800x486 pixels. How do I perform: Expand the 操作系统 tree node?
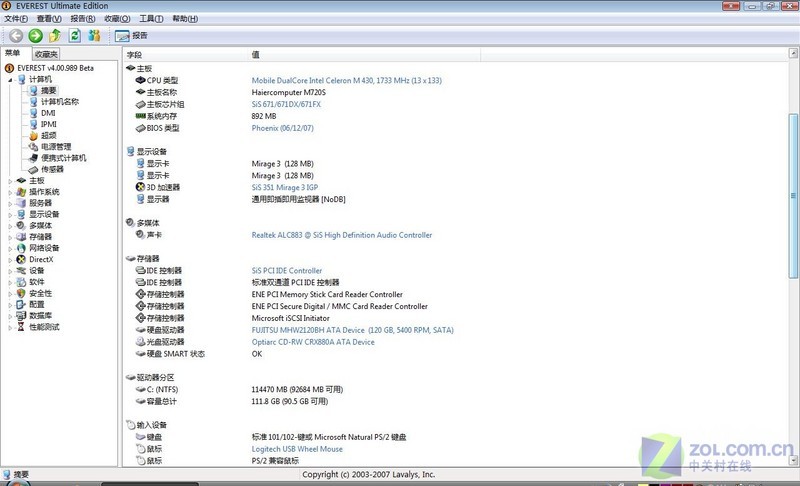10,192
